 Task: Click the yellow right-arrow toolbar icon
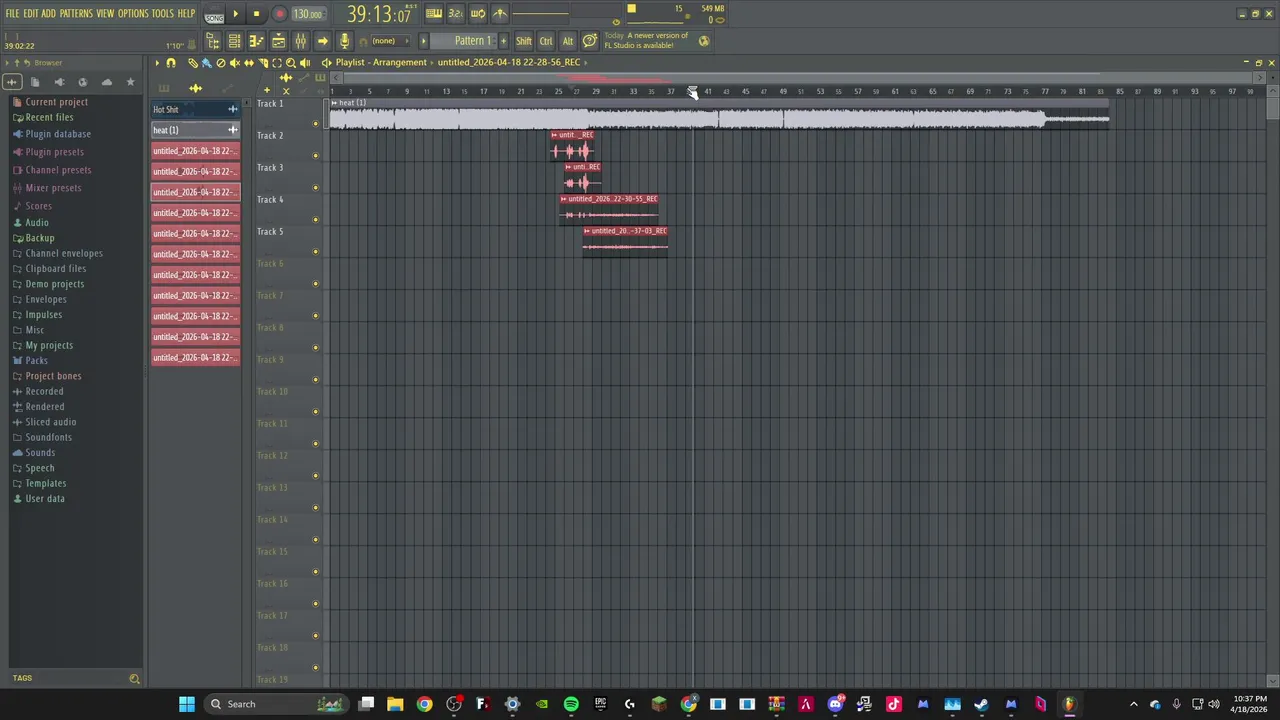point(322,41)
